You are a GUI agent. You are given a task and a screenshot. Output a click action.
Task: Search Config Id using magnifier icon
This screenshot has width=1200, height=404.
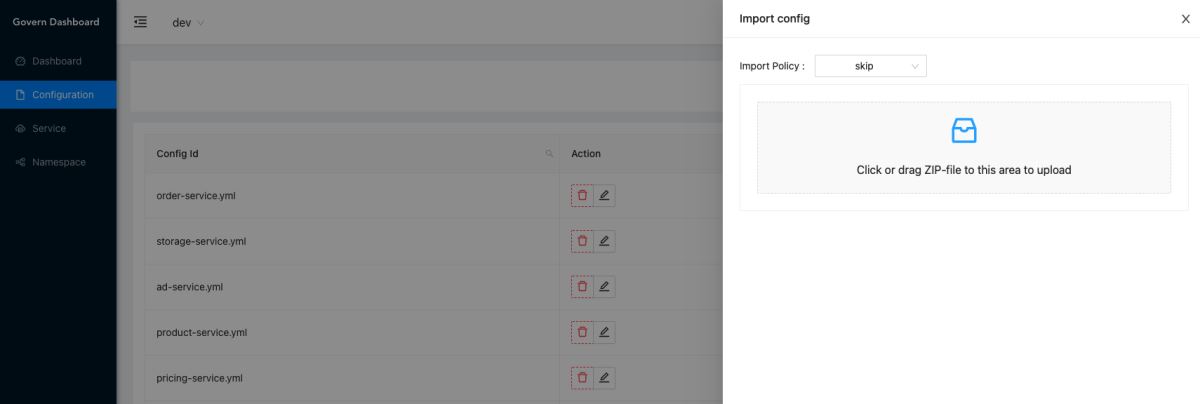pos(549,154)
